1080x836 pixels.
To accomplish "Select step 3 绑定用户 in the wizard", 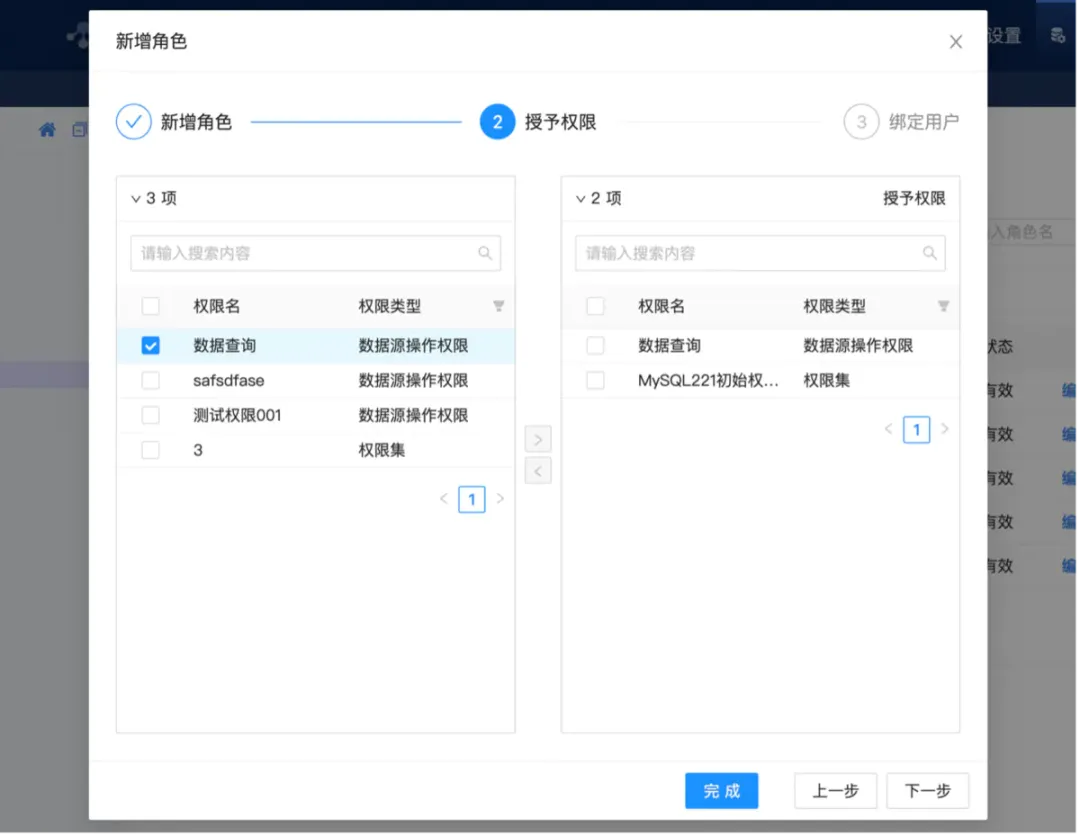I will tap(860, 121).
